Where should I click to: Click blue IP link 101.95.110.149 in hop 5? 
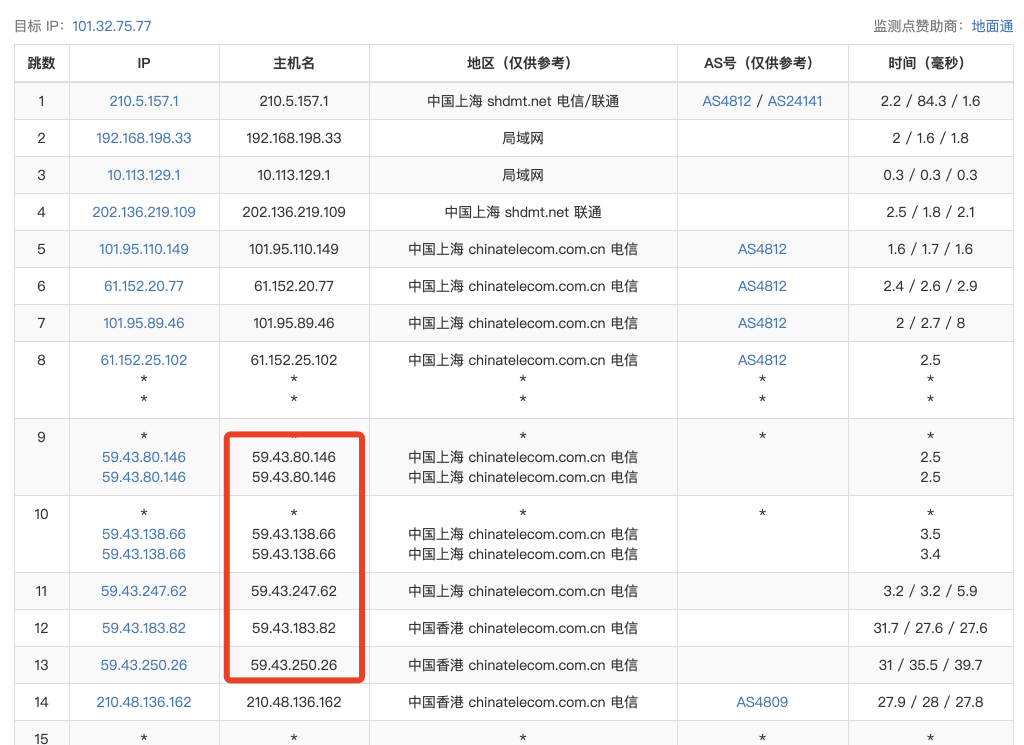click(x=144, y=249)
